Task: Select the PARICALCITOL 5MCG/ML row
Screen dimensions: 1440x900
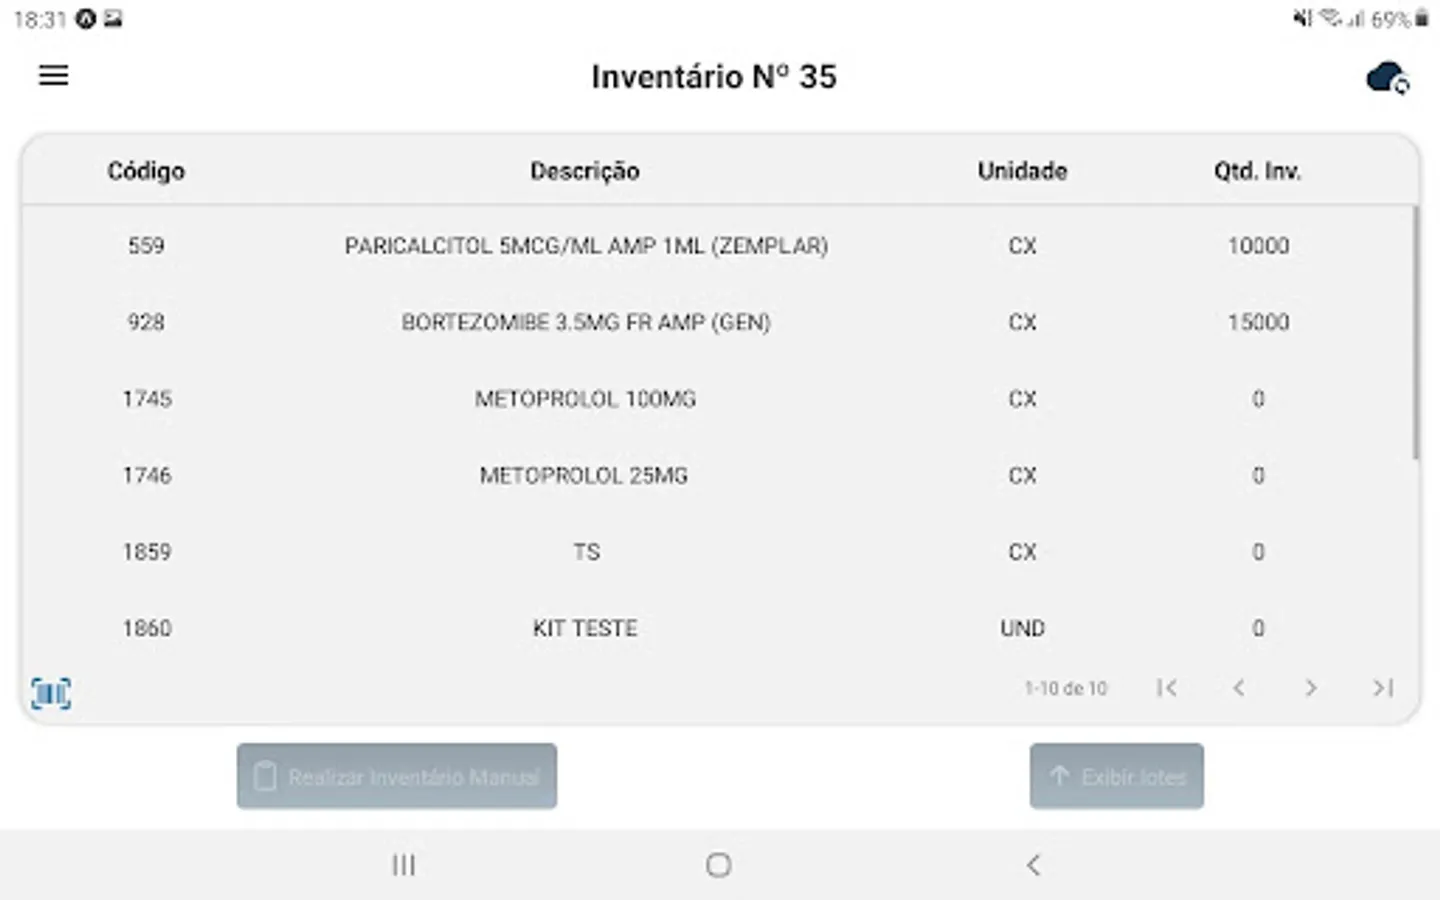Action: [586, 246]
